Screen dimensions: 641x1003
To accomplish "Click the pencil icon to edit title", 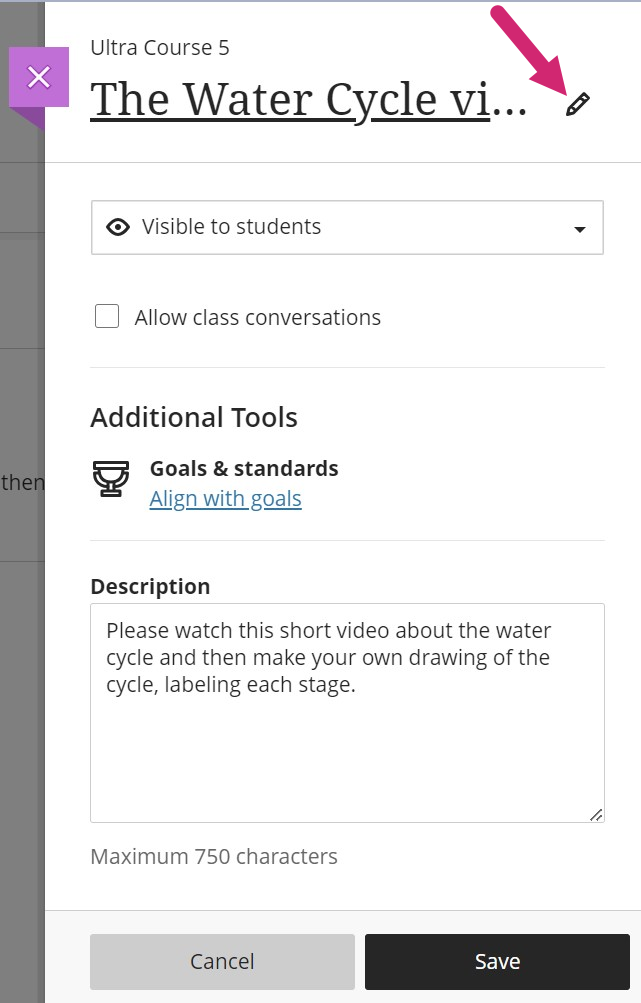I will click(578, 104).
